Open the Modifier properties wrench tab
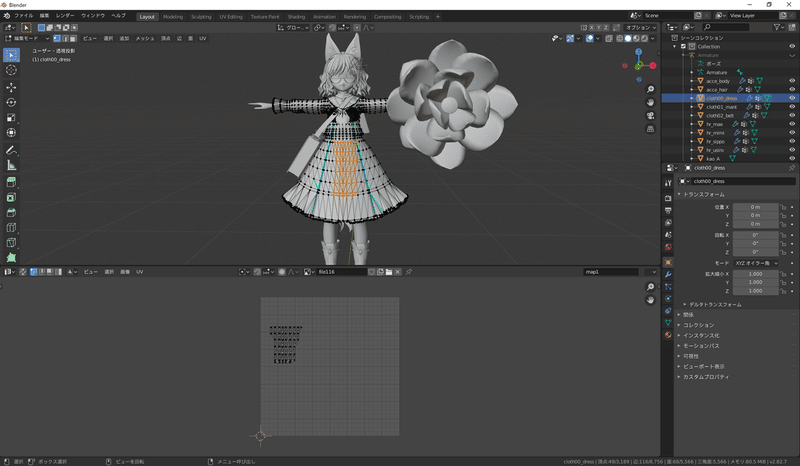The width and height of the screenshot is (800, 466). [x=668, y=273]
